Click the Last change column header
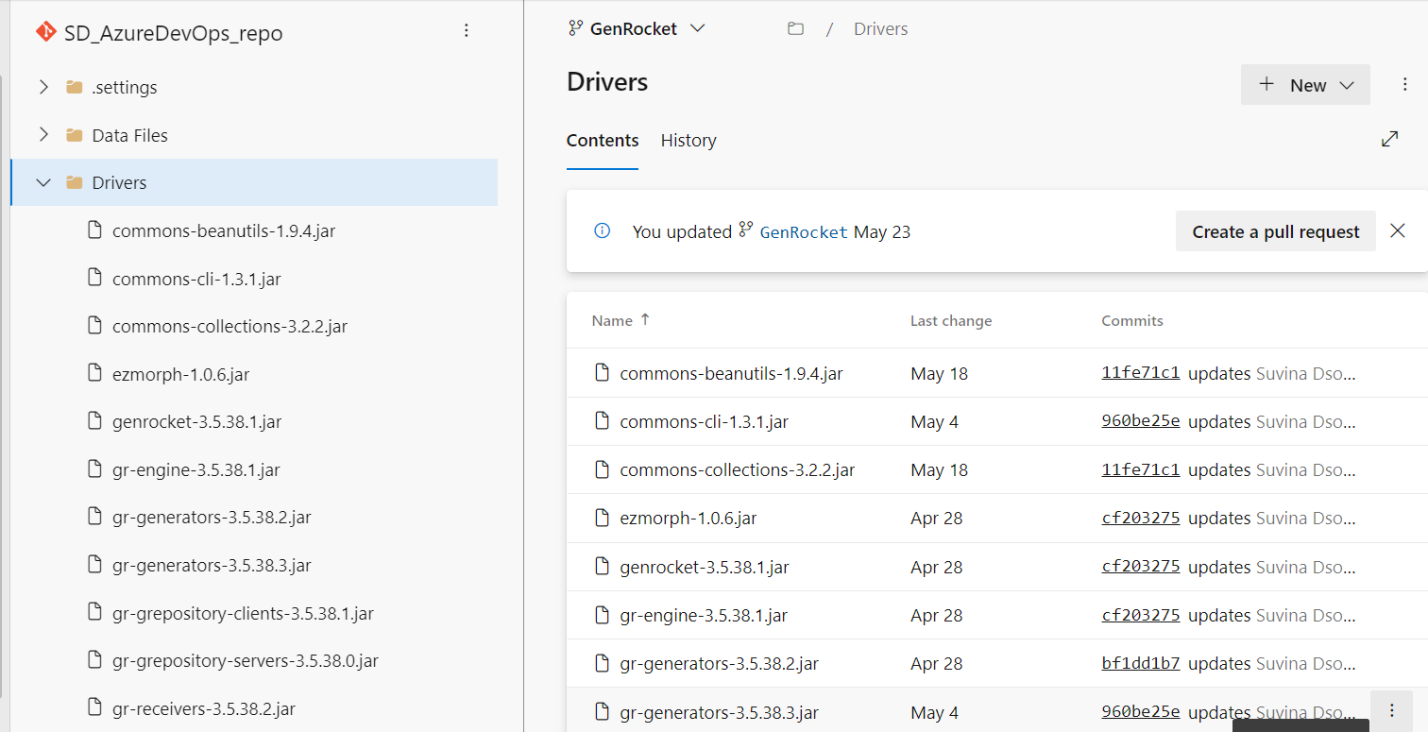Image resolution: width=1428 pixels, height=732 pixels. click(951, 321)
